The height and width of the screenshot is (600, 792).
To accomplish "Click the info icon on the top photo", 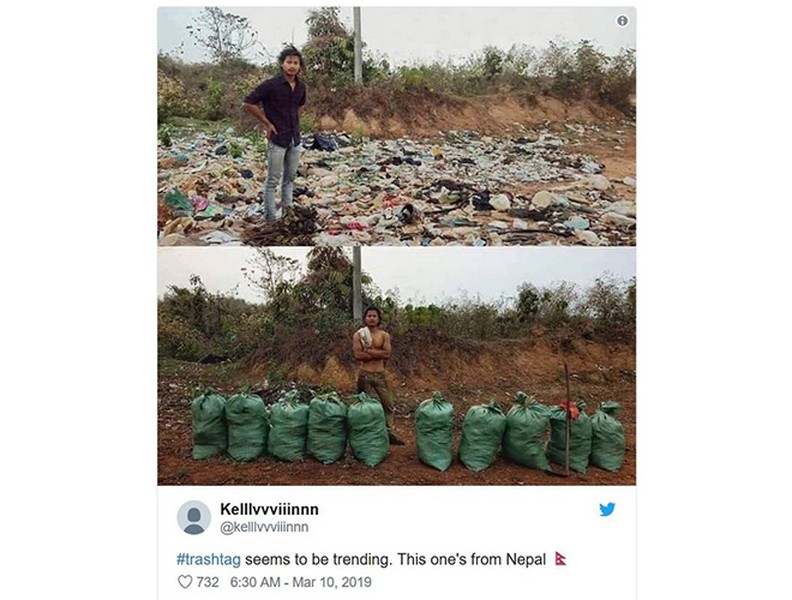I will tap(622, 21).
